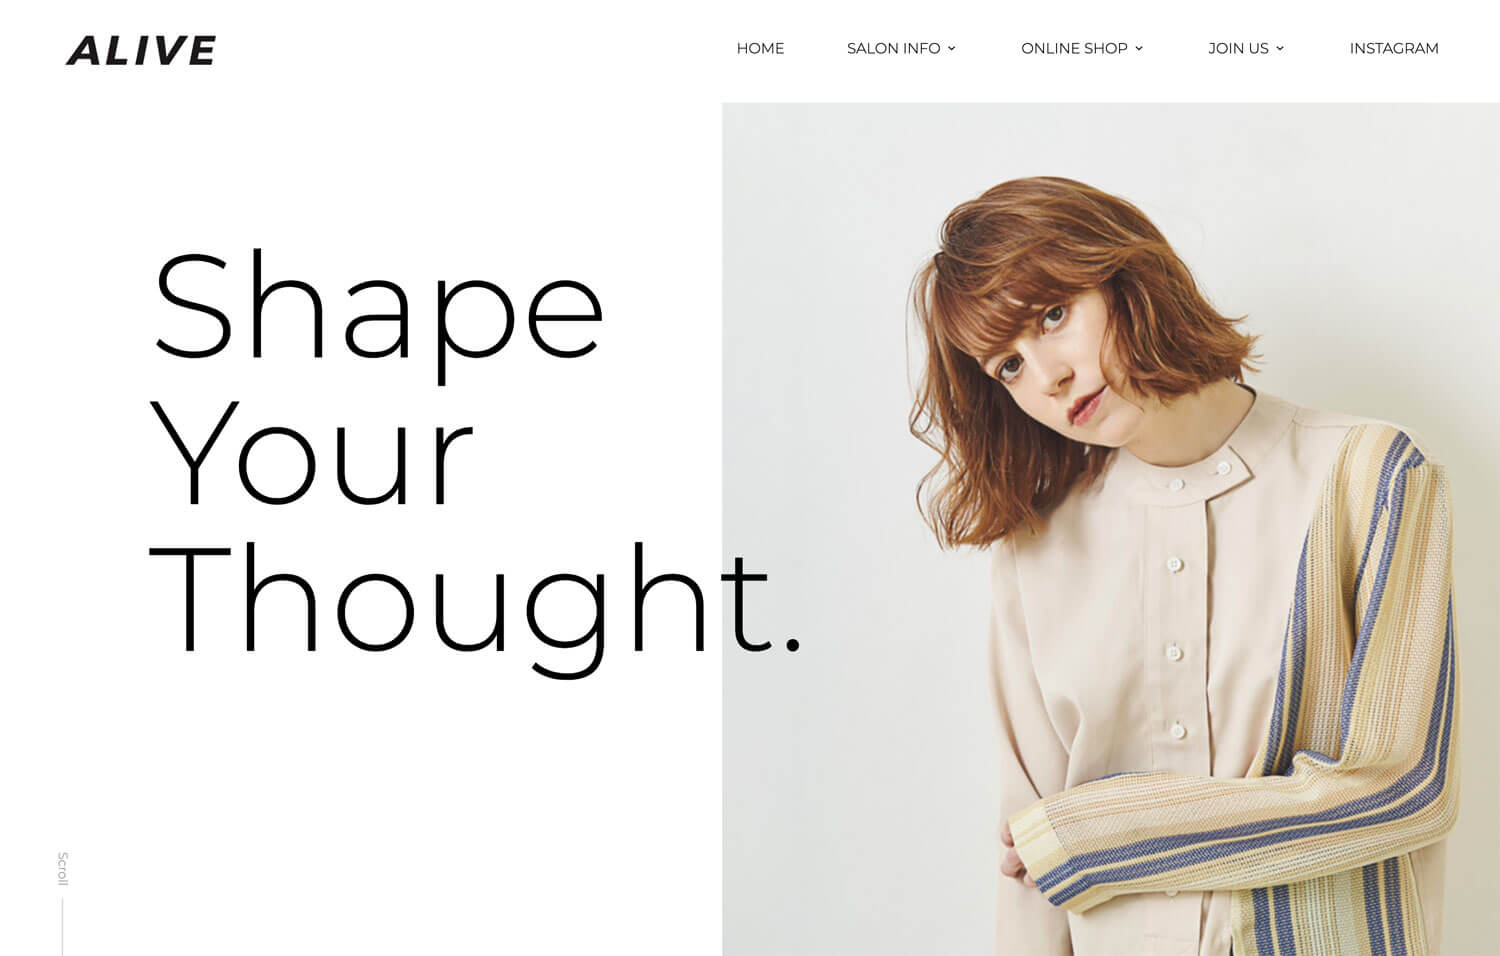This screenshot has height=956, width=1500.
Task: Expand the SALON INFO dropdown chevron
Action: [x=951, y=48]
